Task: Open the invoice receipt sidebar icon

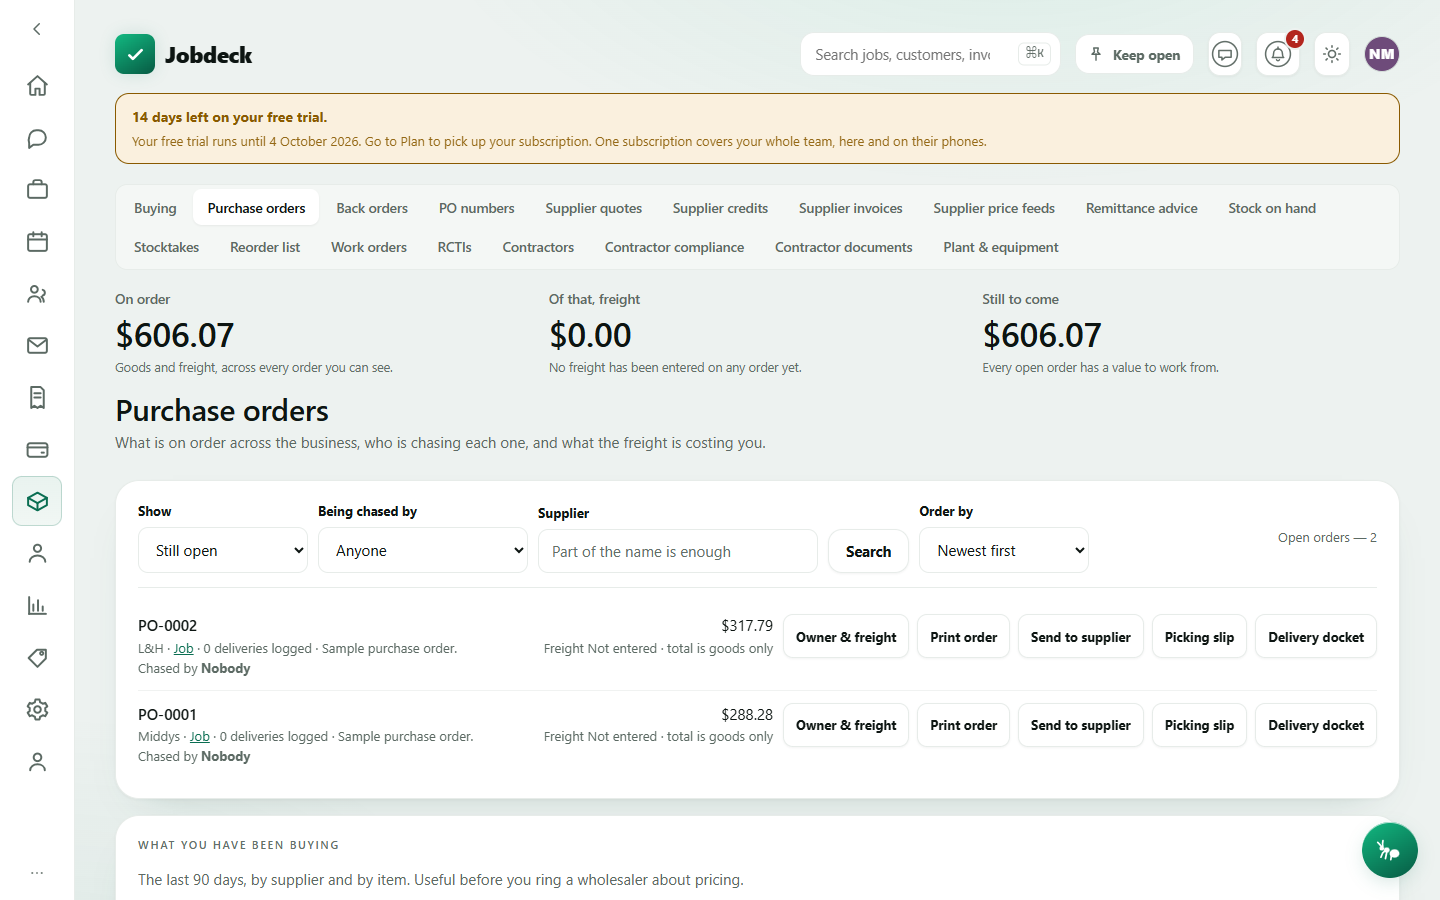Action: [x=37, y=398]
